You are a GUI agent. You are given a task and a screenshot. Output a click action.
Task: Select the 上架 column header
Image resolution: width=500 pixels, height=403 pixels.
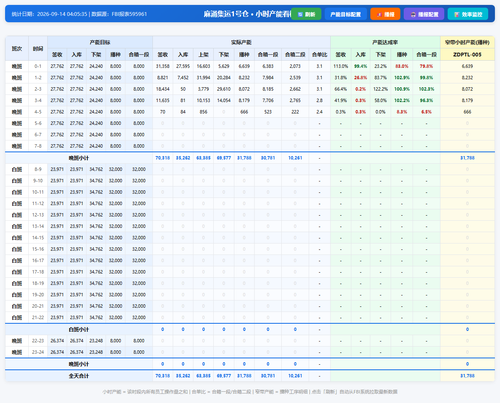point(203,54)
